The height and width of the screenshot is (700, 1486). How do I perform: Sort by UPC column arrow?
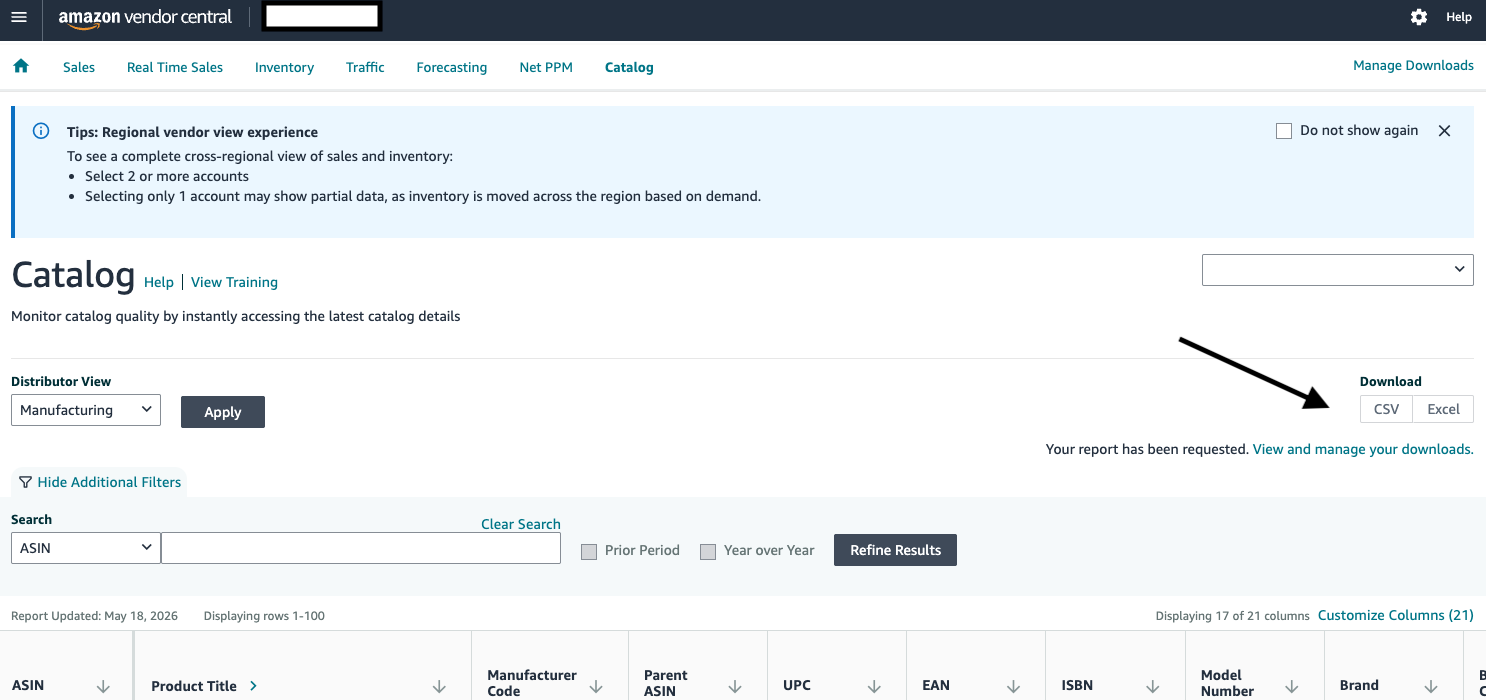tap(874, 686)
